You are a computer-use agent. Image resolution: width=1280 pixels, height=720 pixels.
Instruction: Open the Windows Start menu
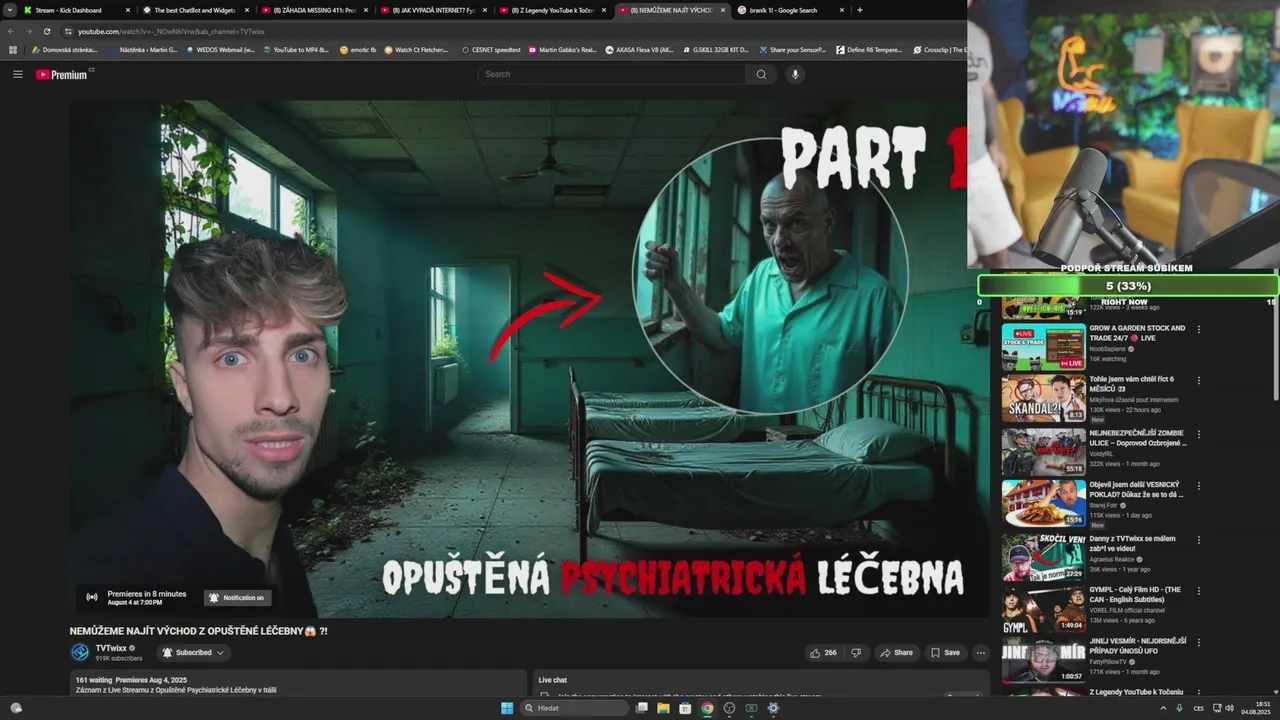pos(507,708)
